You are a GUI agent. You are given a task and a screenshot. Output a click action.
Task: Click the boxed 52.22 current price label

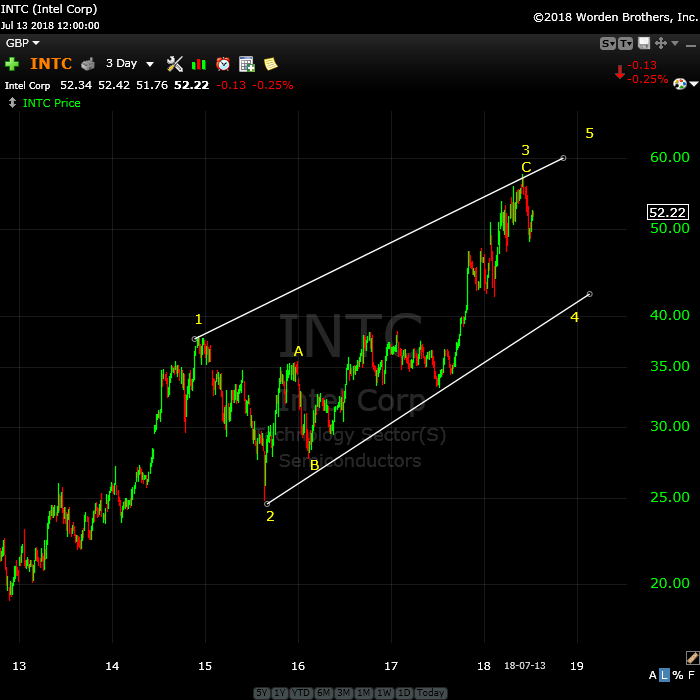click(667, 212)
